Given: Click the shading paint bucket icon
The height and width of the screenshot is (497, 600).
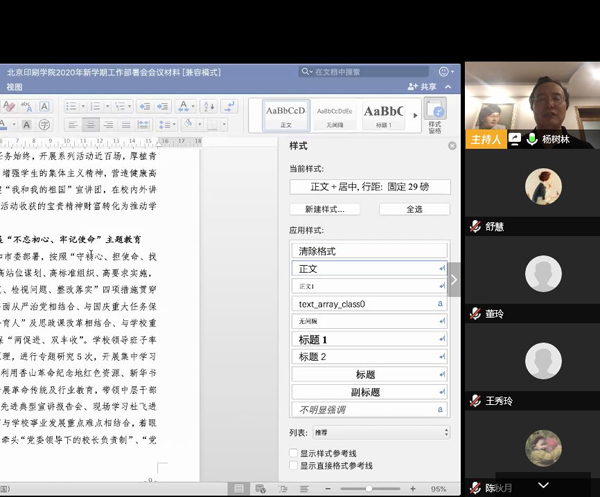Looking at the screenshot, I should [x=188, y=124].
